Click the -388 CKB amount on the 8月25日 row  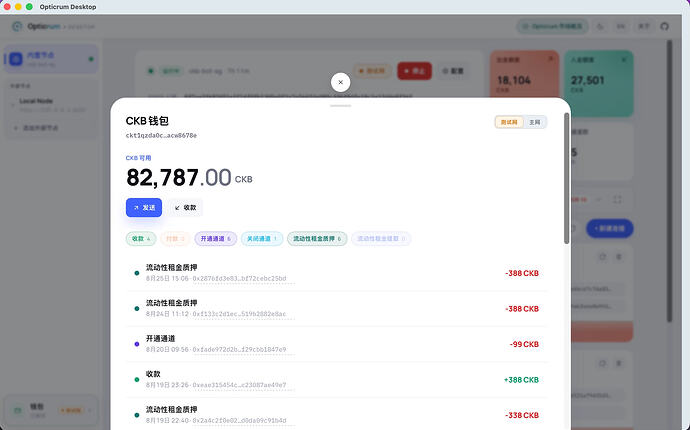point(522,273)
